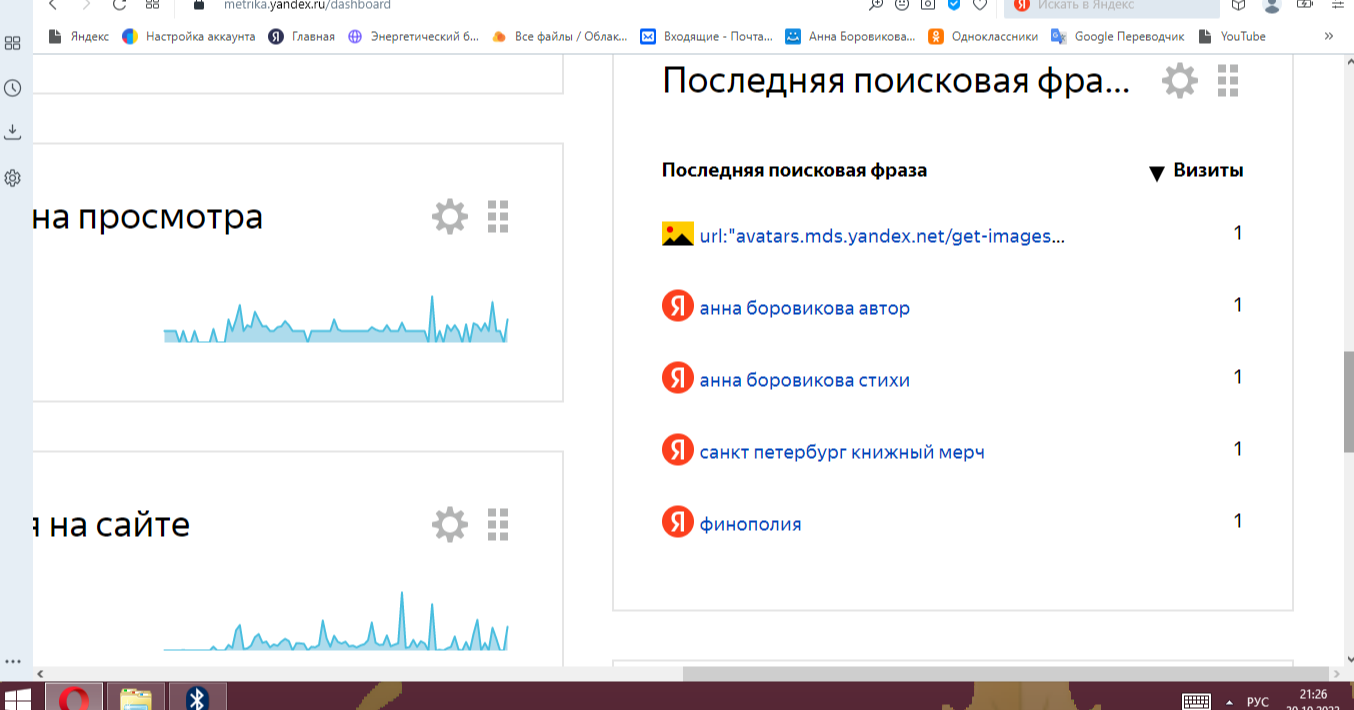Go forward in browser history
This screenshot has height=710, width=1354.
[x=86, y=5]
